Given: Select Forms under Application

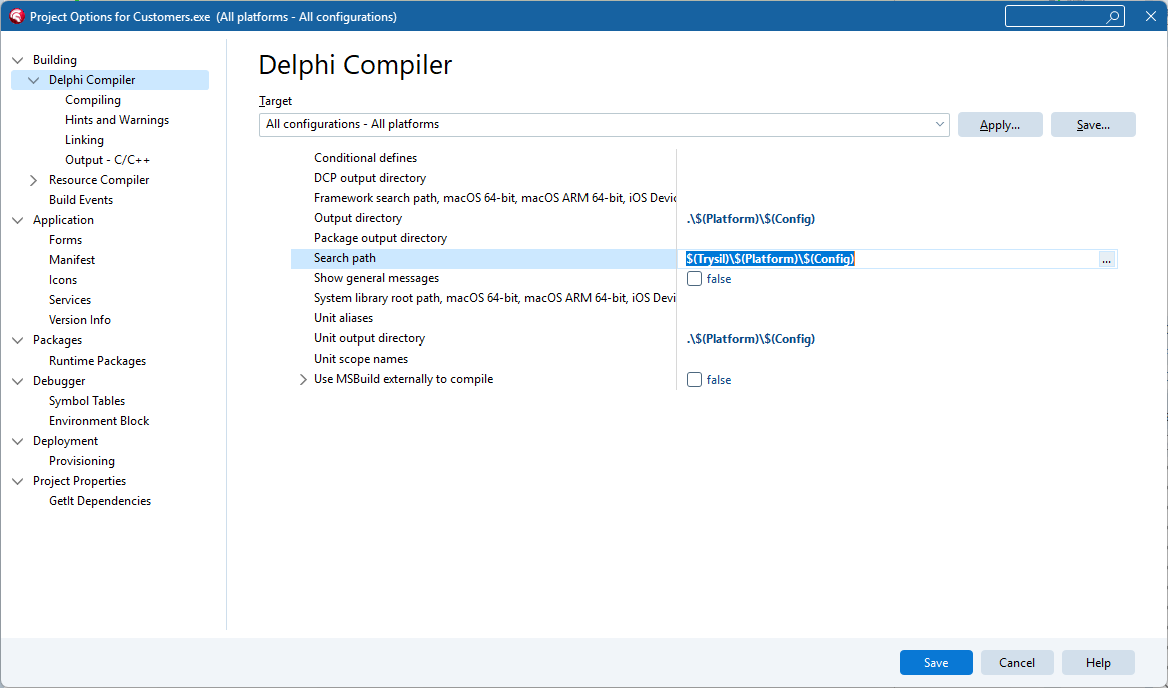Looking at the screenshot, I should click(x=66, y=240).
